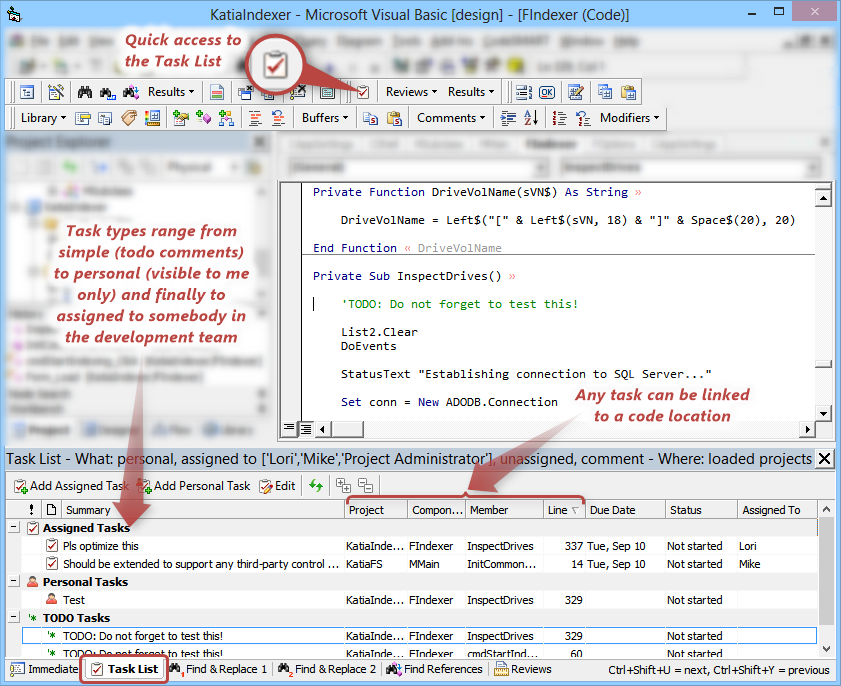Click the paste clipboard icon on top toolbar
The height and width of the screenshot is (686, 841).
point(628,92)
